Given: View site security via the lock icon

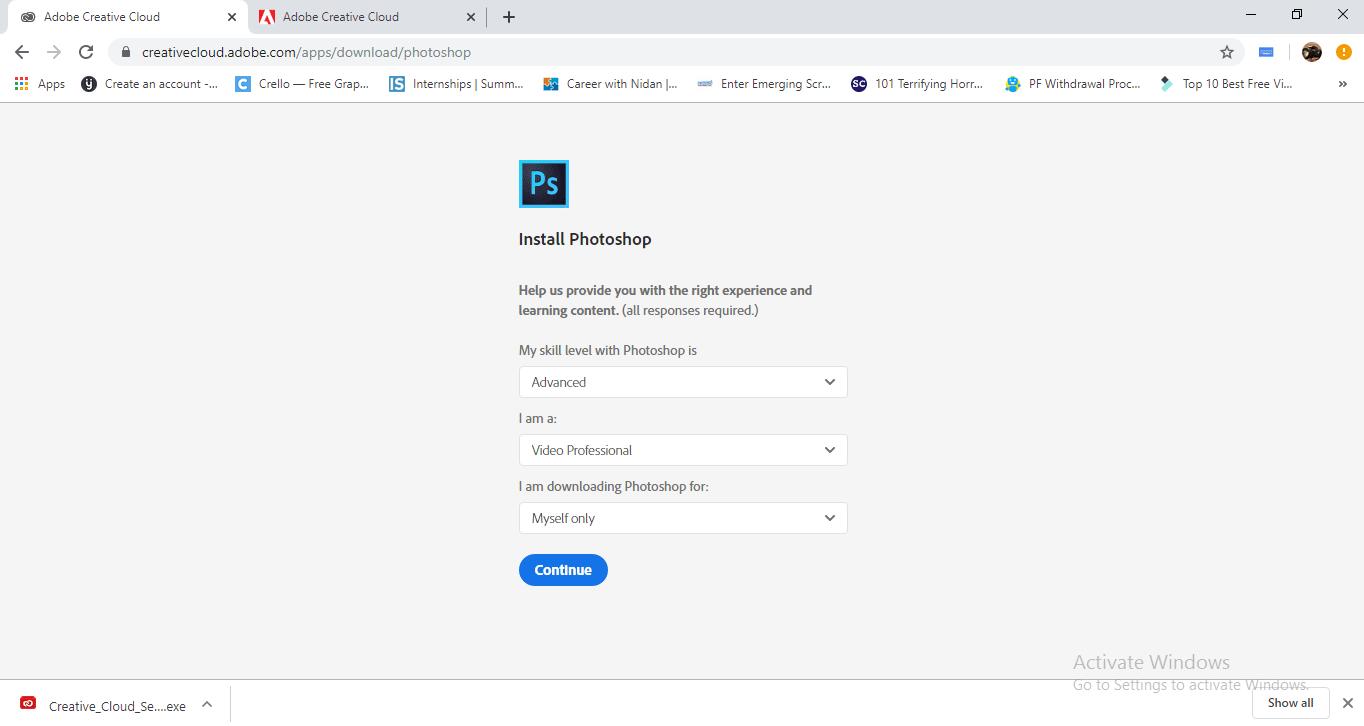Looking at the screenshot, I should tap(126, 52).
